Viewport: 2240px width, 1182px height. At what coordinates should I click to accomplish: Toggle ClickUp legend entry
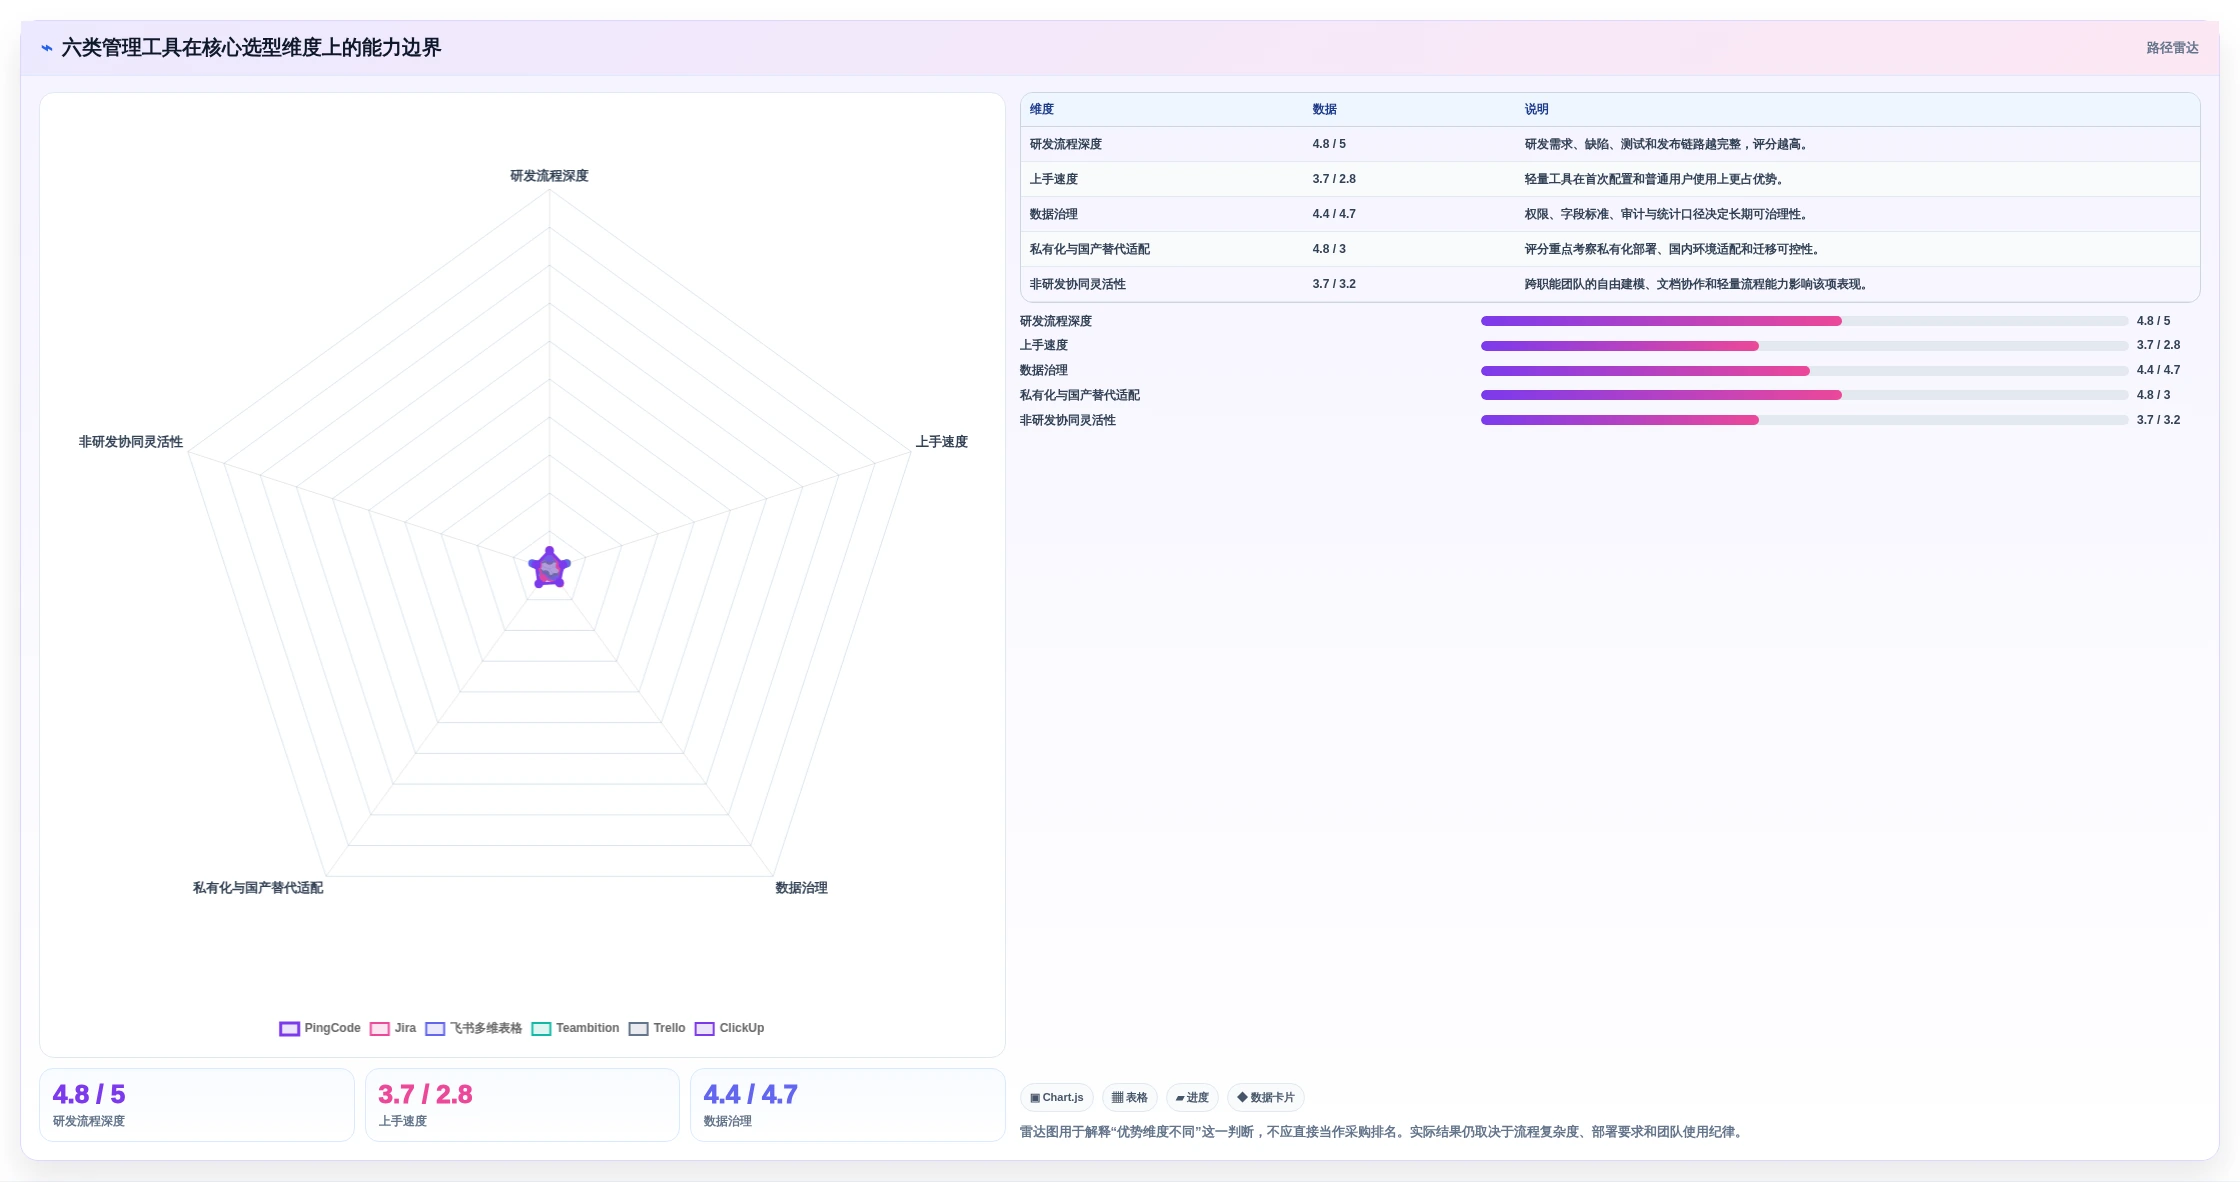coord(729,1028)
